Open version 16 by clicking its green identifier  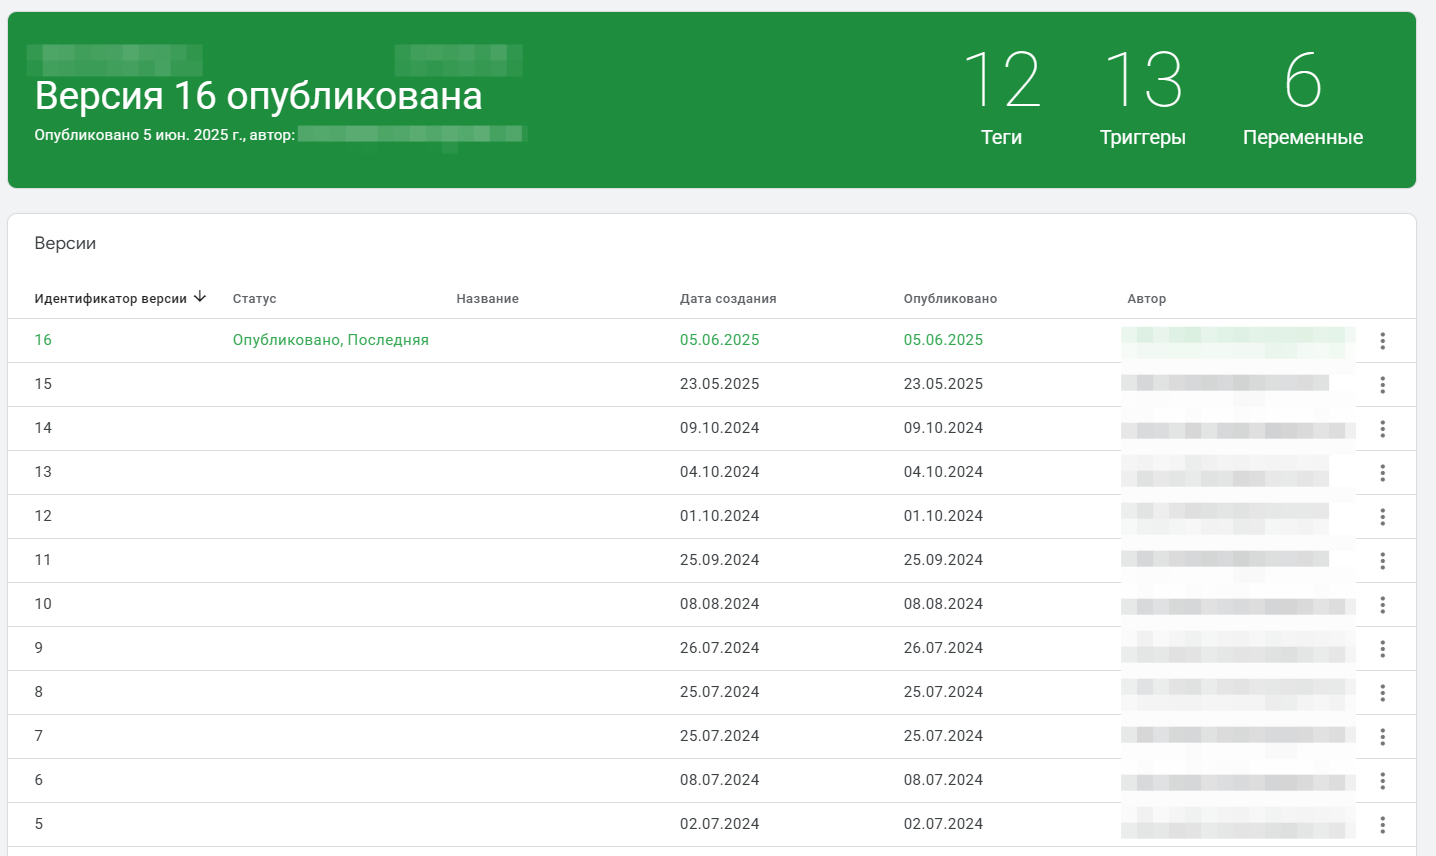click(x=43, y=340)
